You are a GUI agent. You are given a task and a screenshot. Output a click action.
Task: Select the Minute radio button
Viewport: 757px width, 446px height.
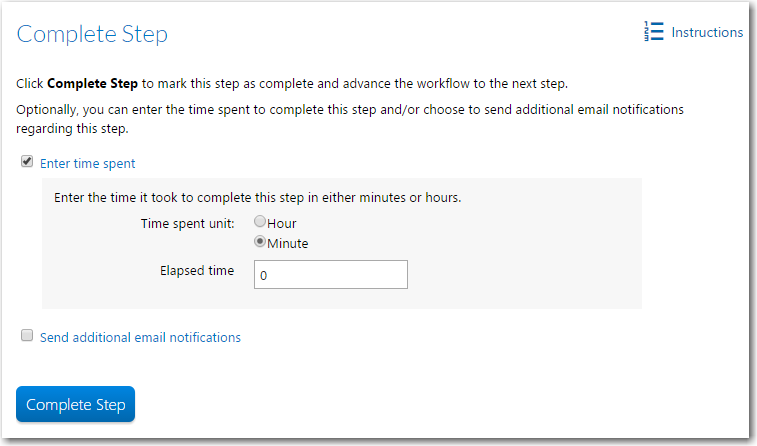coord(260,242)
